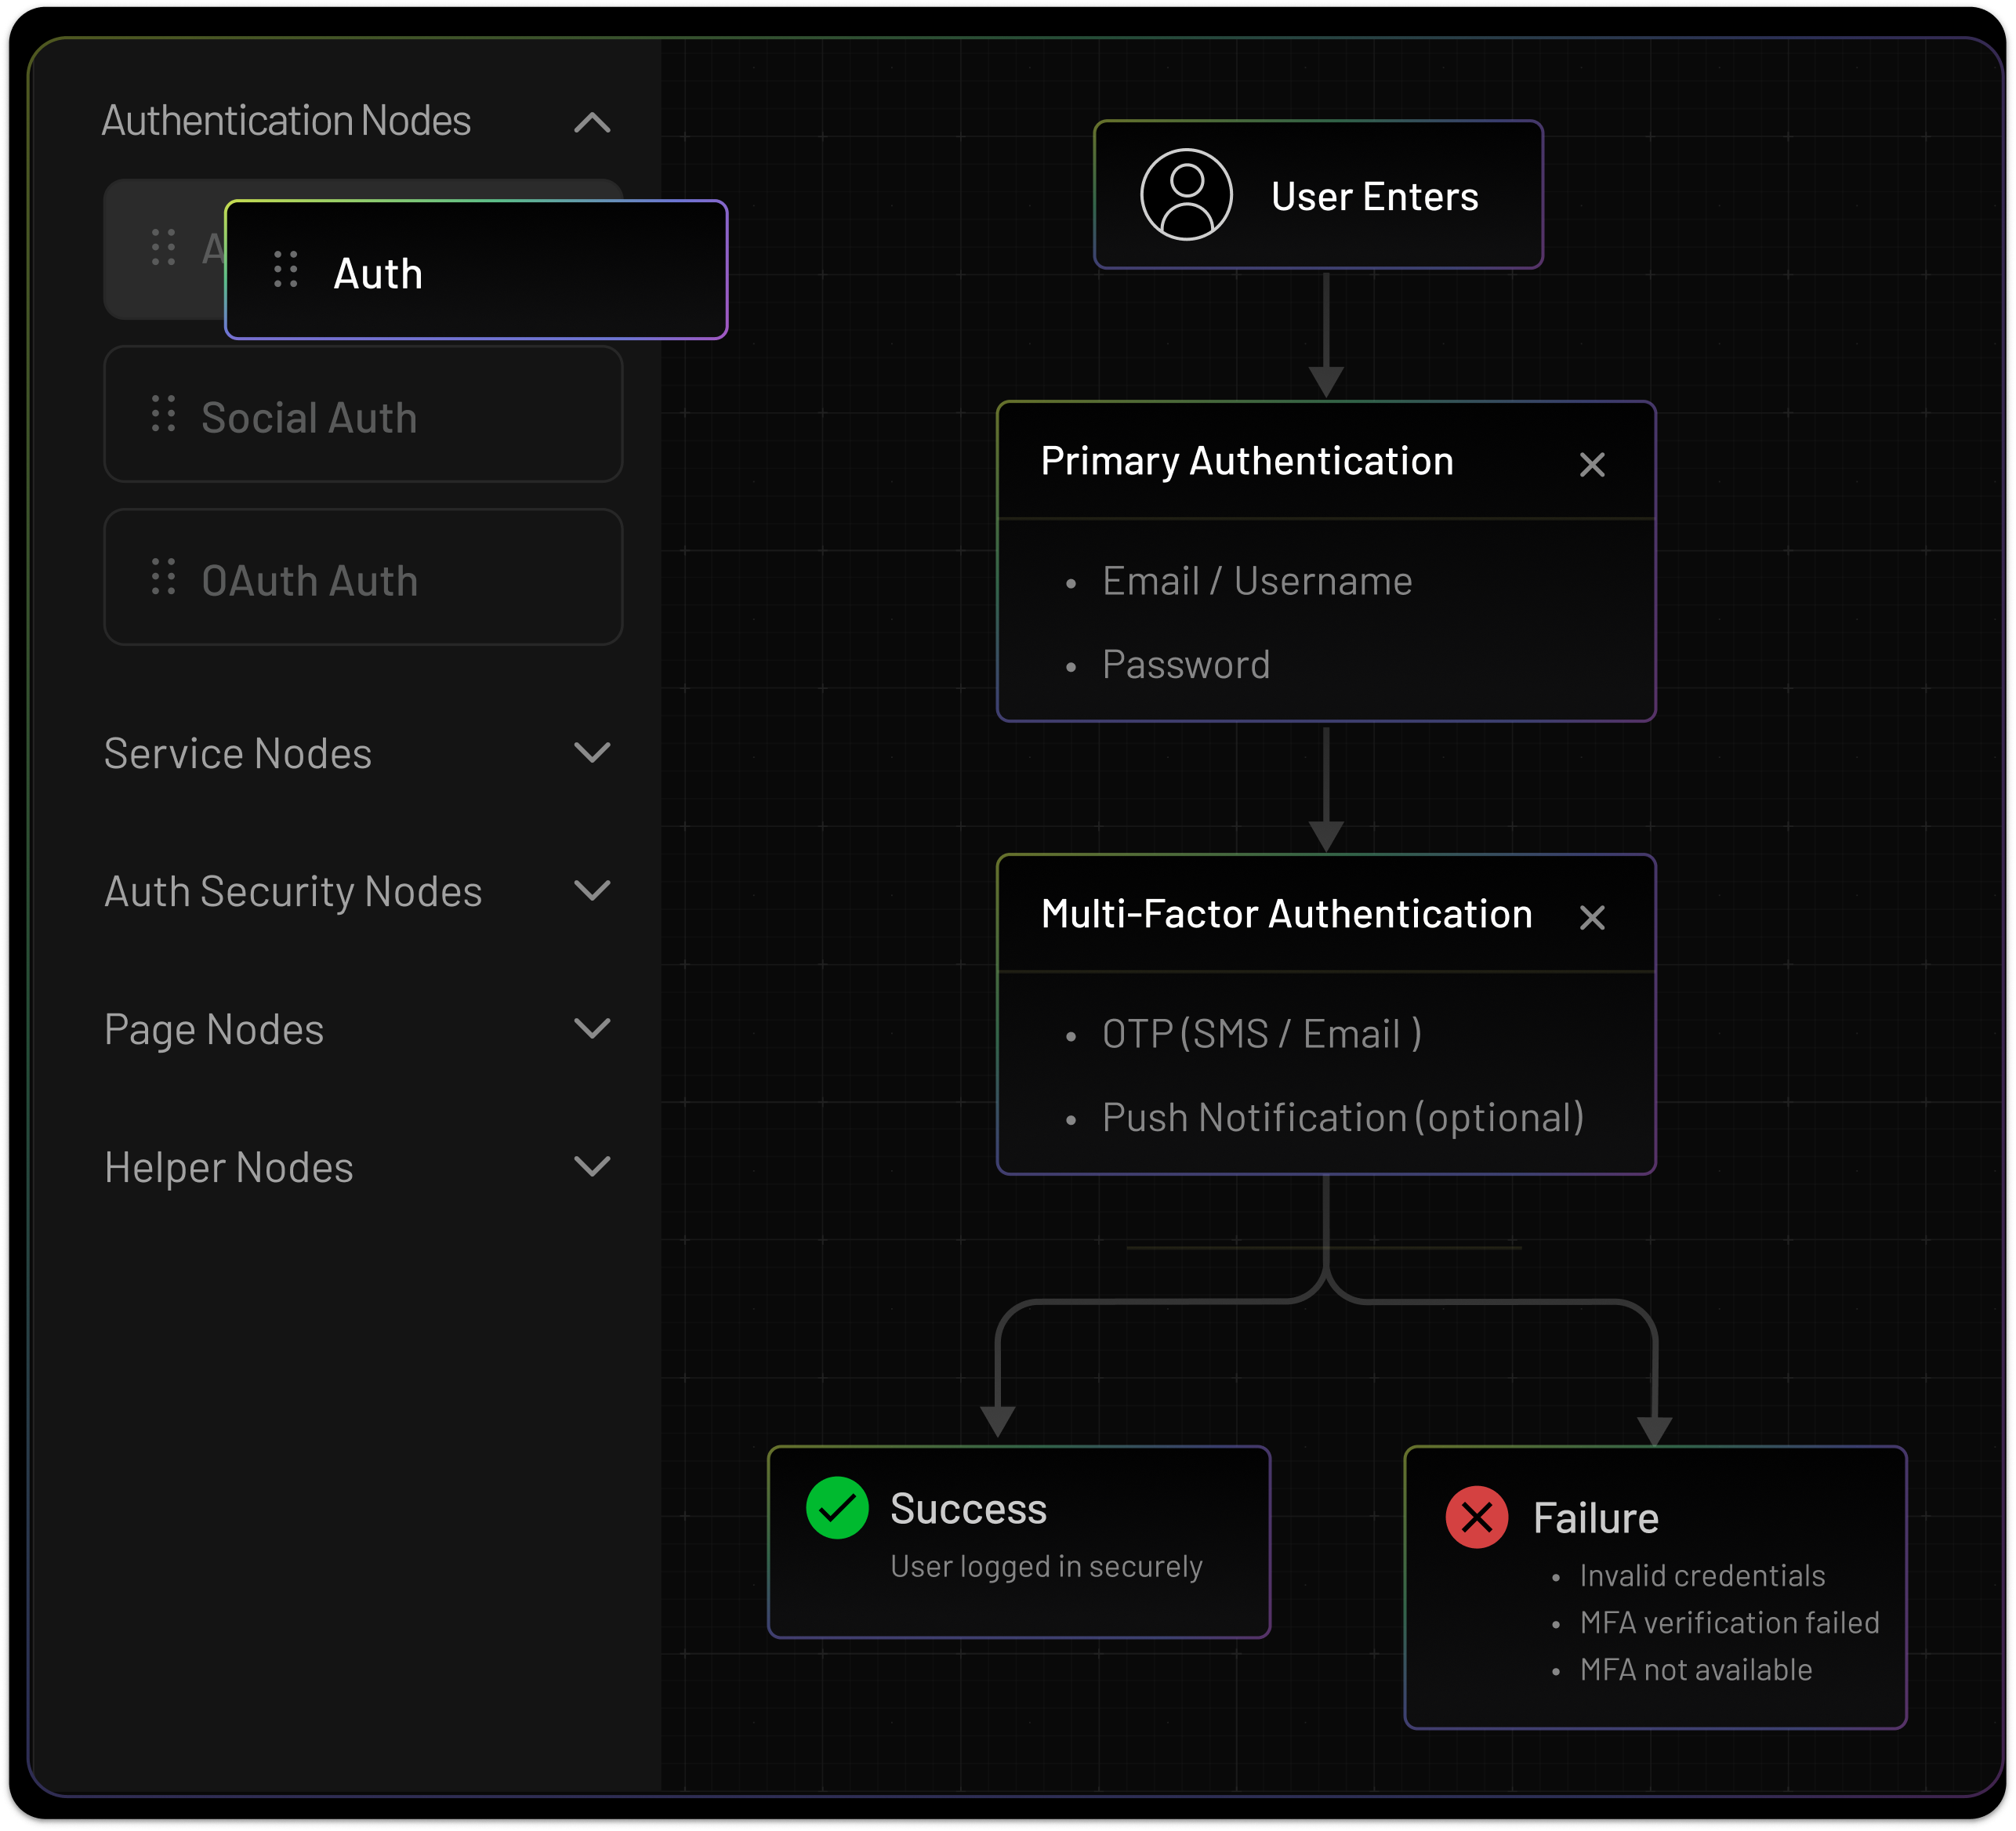Image resolution: width=2016 pixels, height=1831 pixels.
Task: Click the user avatar icon on User Enters node
Action: (1184, 196)
